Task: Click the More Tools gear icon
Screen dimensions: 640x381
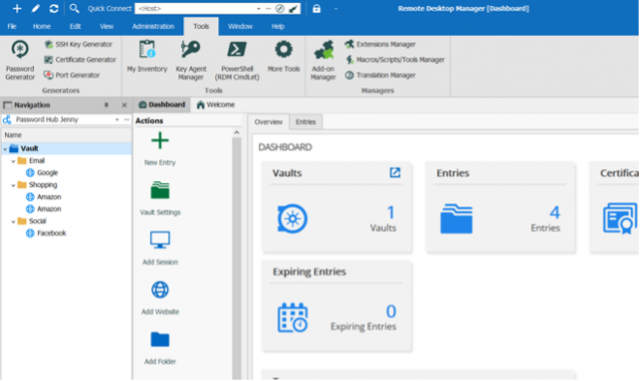Action: 283,50
